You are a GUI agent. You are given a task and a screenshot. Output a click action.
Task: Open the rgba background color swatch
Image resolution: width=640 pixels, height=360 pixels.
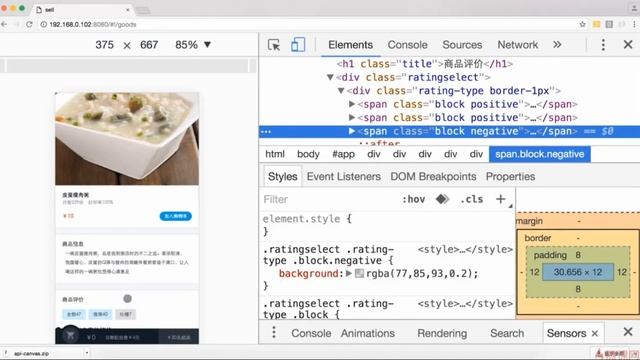[359, 273]
